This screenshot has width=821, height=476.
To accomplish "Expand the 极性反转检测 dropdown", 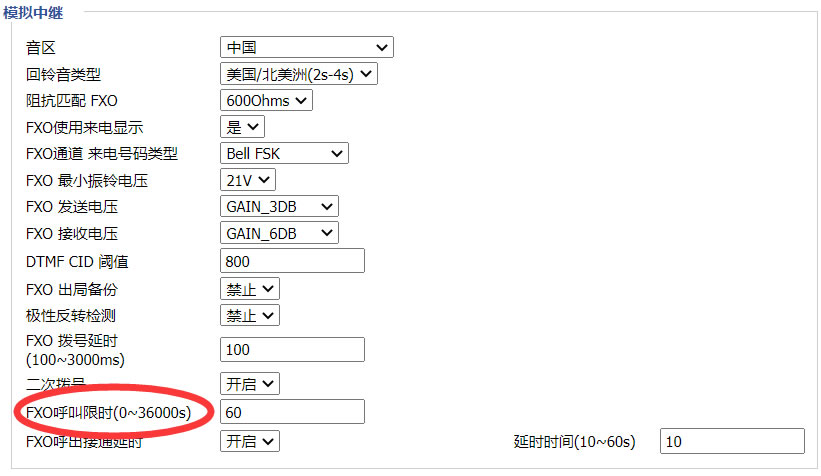I will coord(249,316).
